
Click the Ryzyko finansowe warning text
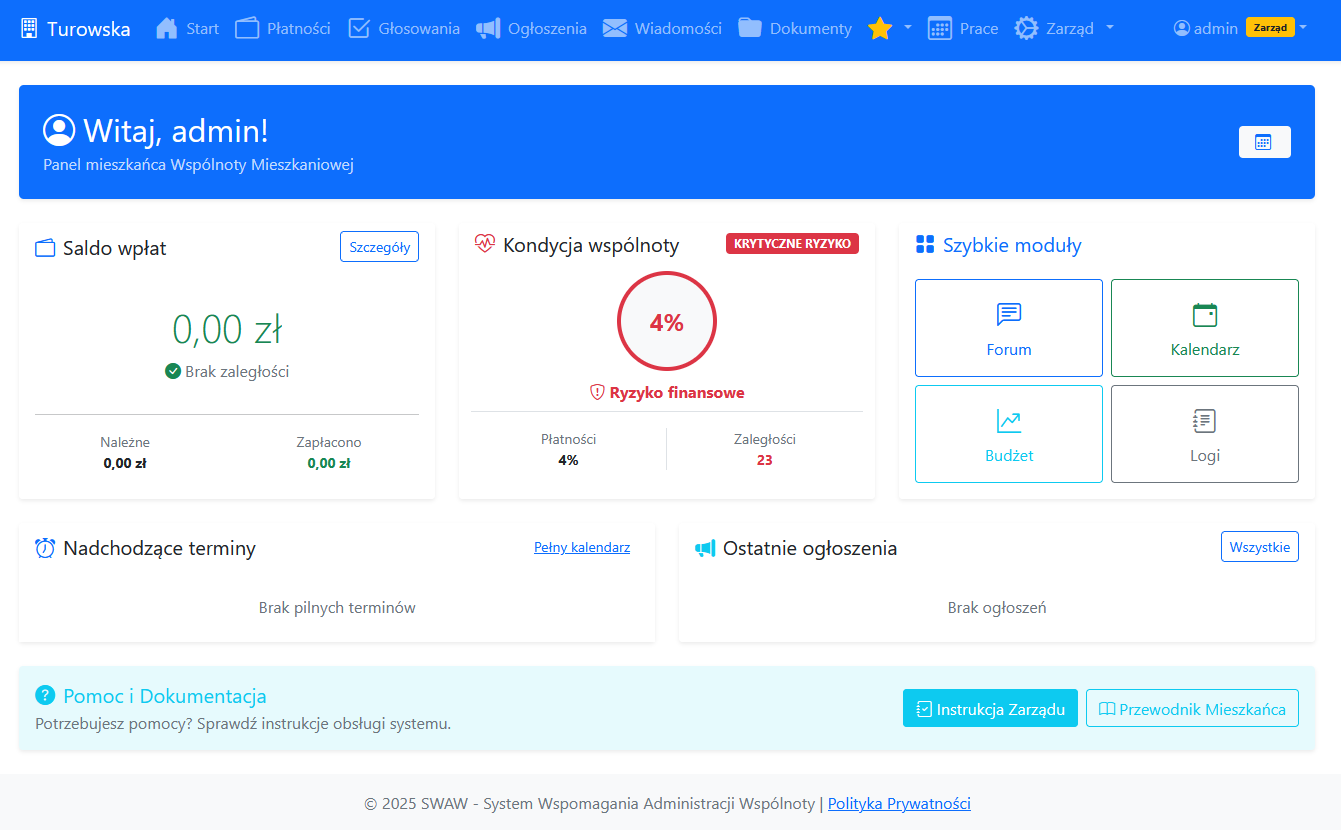[x=677, y=393]
